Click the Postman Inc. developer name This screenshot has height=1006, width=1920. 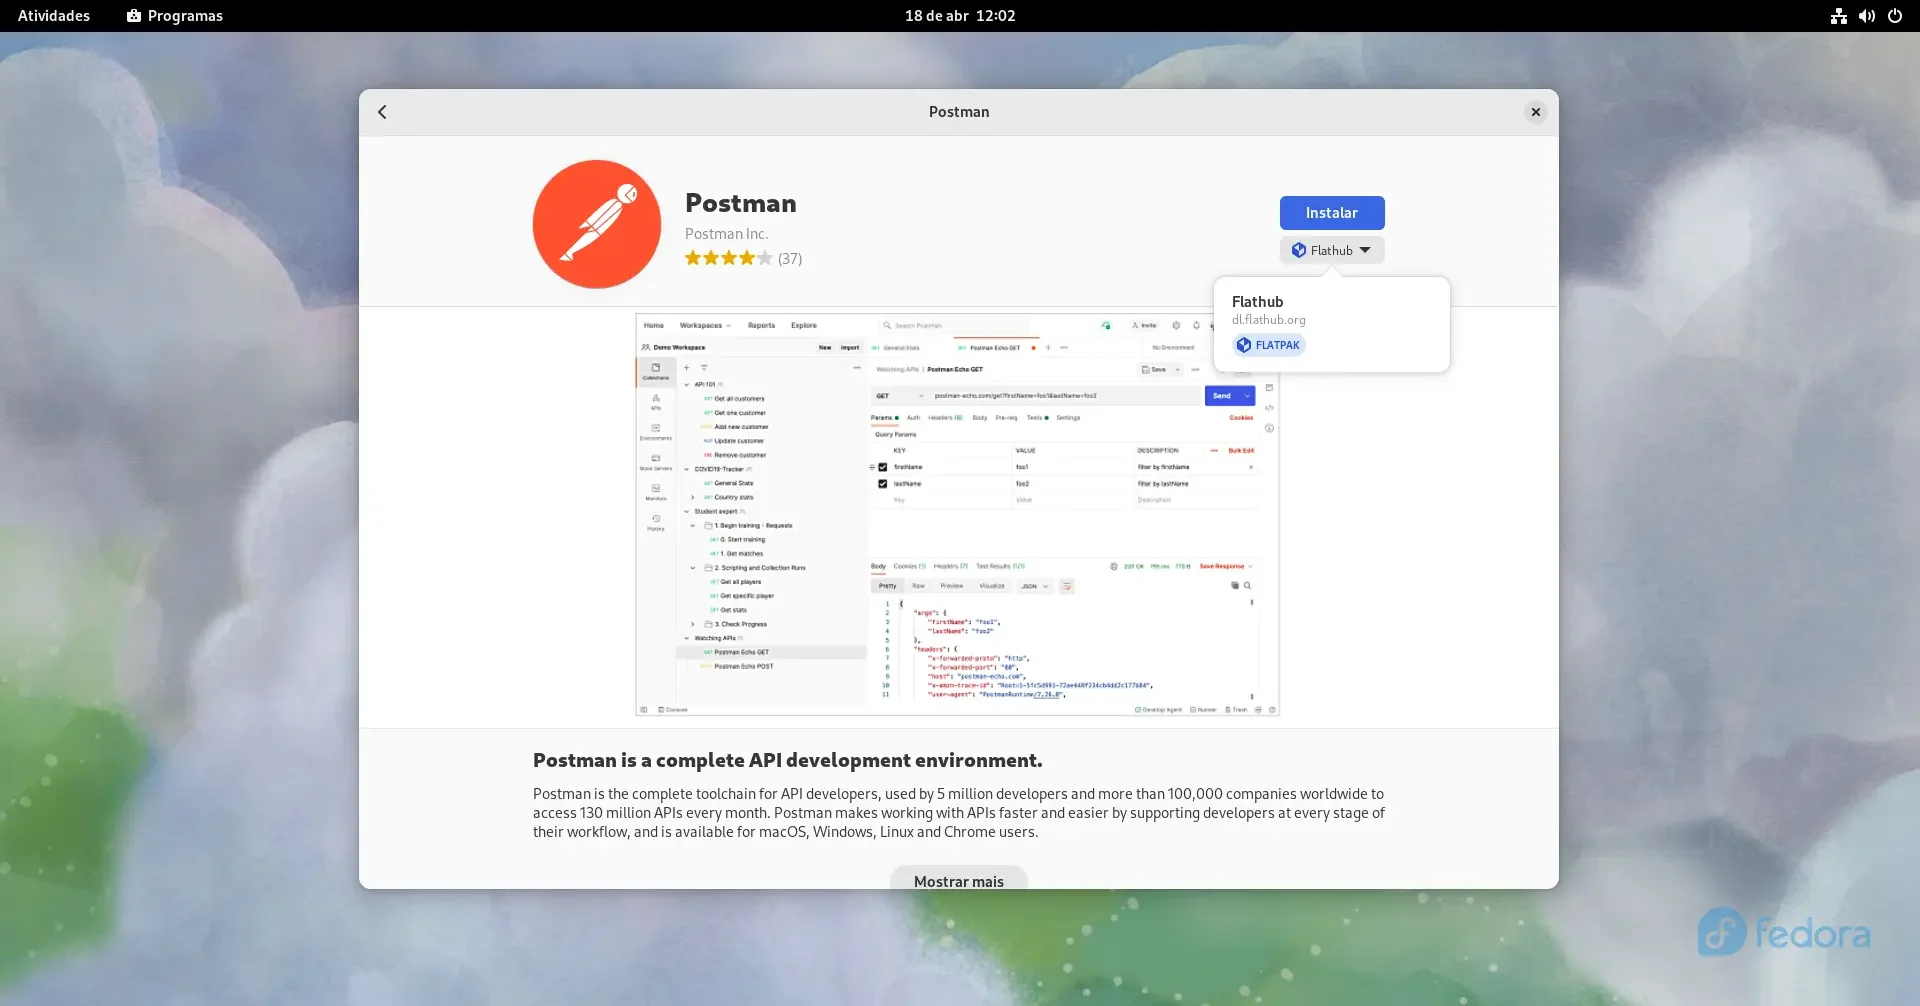click(x=726, y=234)
